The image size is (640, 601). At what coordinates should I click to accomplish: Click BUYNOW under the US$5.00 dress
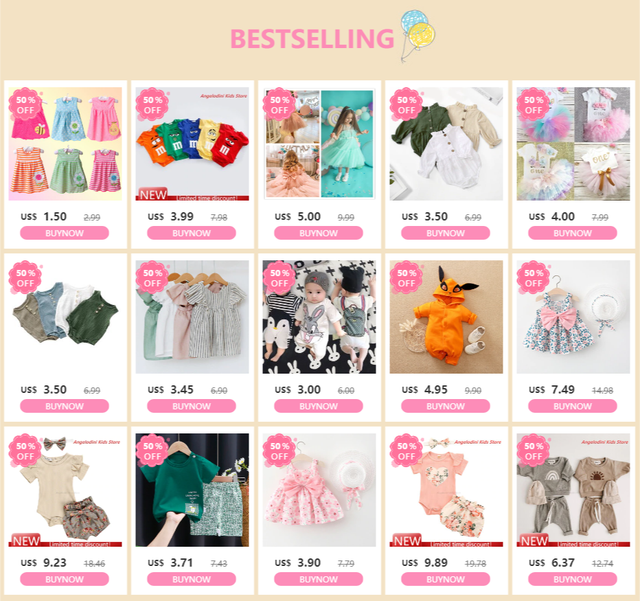click(318, 233)
